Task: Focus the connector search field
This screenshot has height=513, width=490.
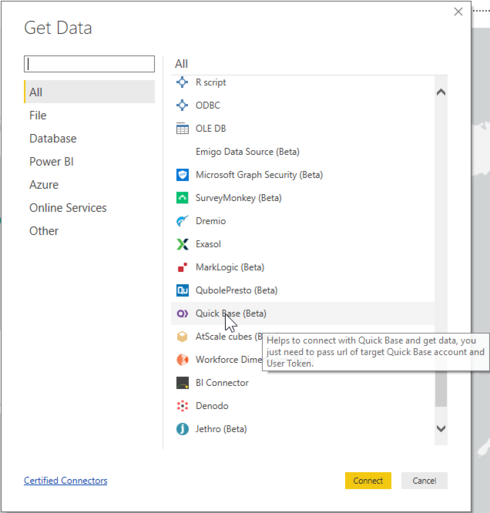Action: (x=89, y=64)
